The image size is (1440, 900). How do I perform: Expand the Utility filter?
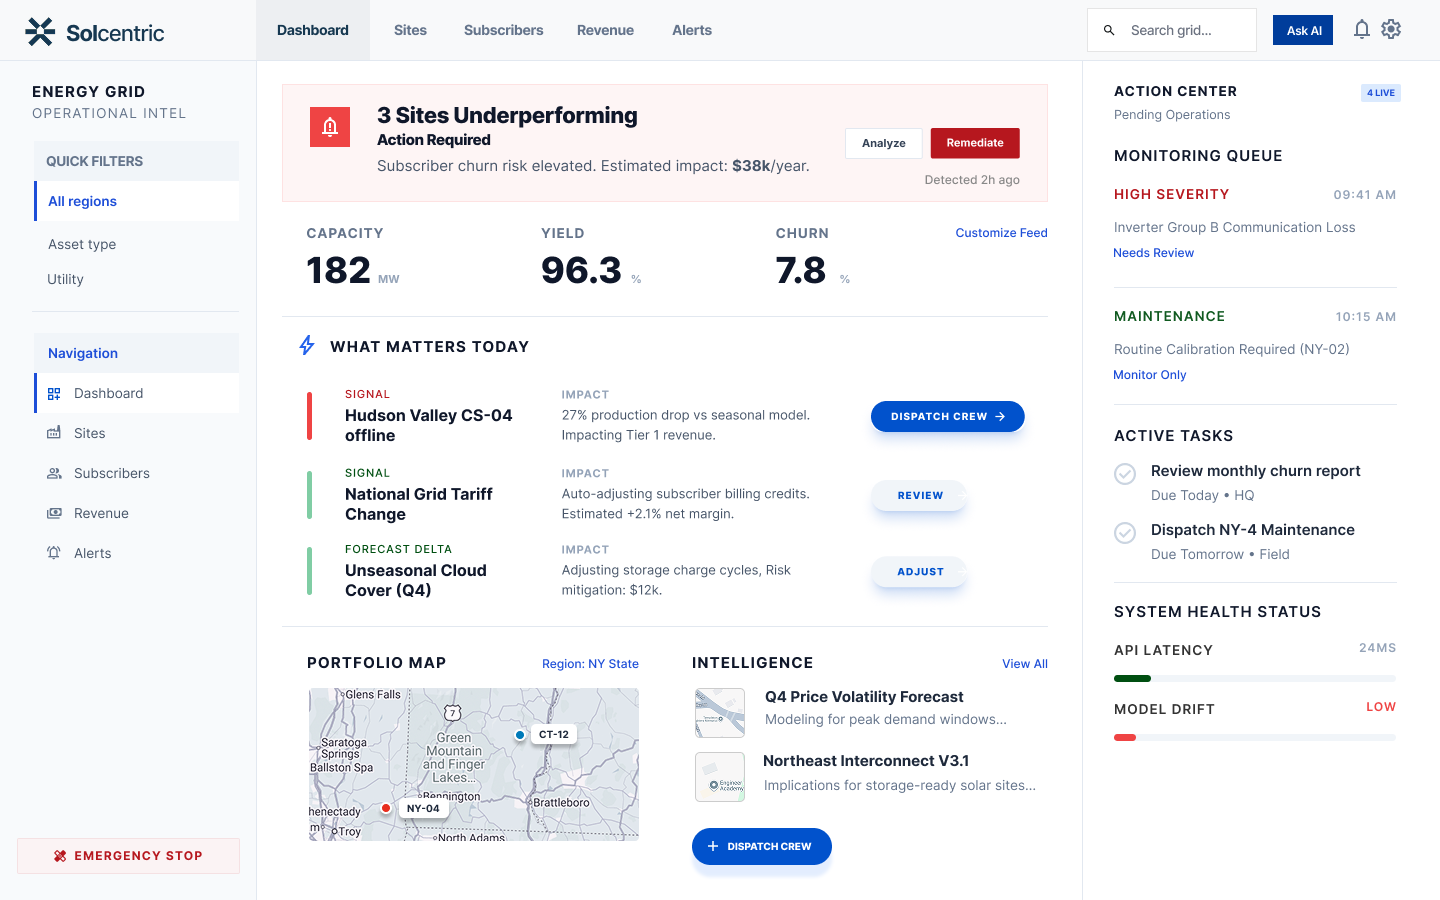click(66, 279)
